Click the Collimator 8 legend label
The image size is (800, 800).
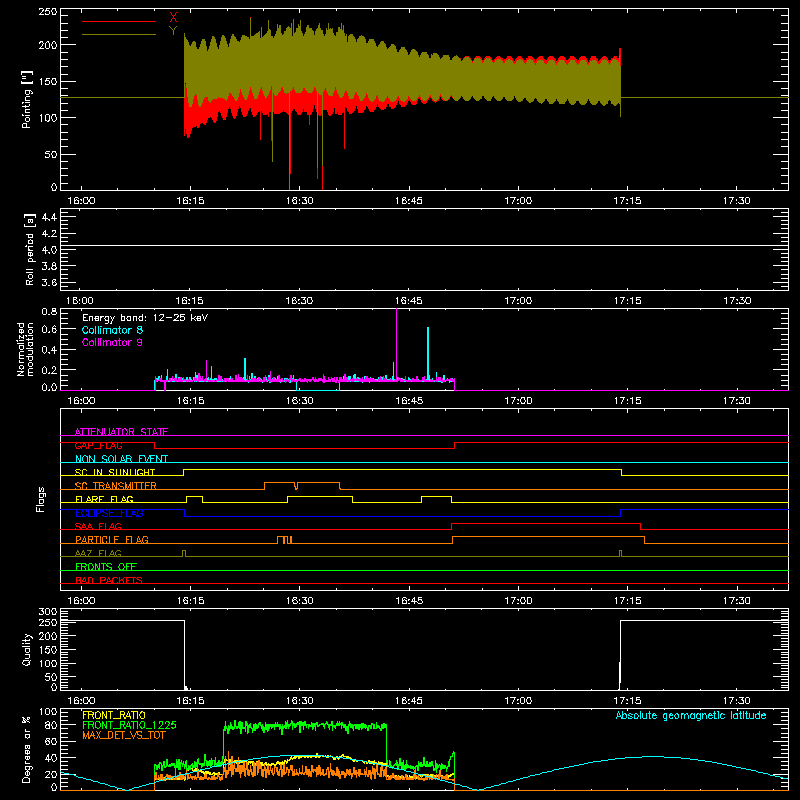pyautogui.click(x=112, y=330)
